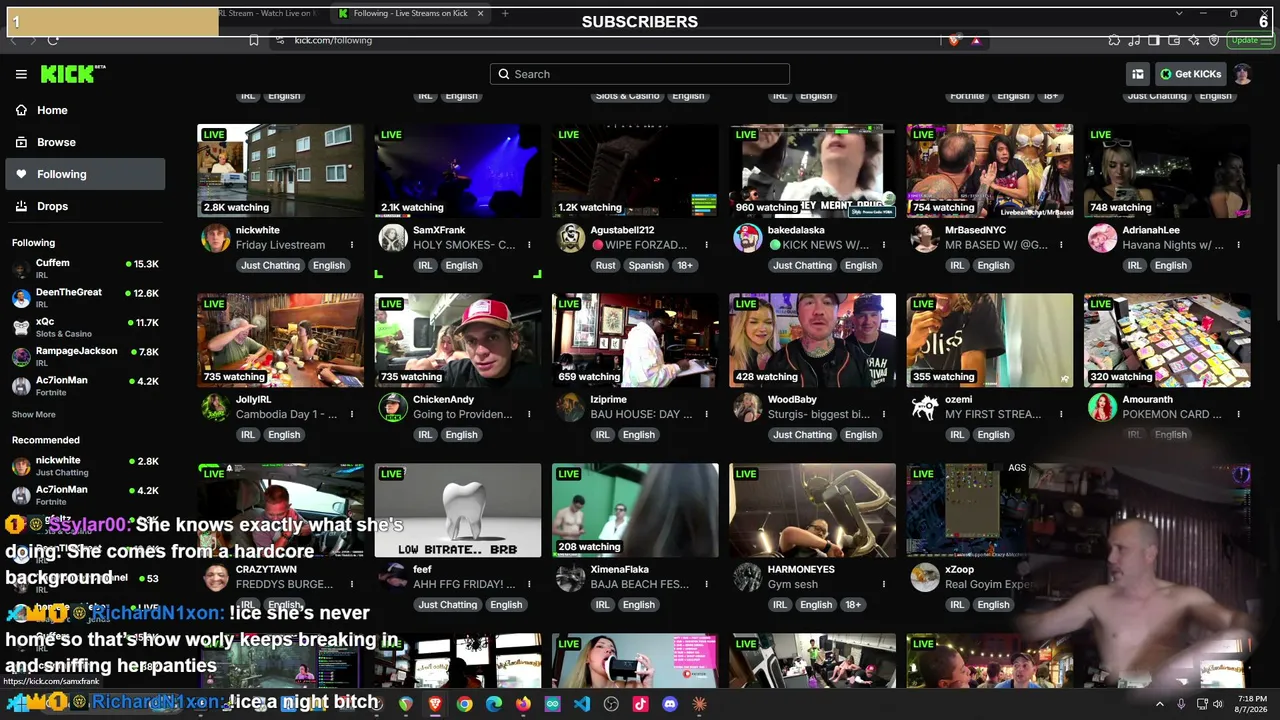Open options menu for Iziprime stream

[706, 414]
